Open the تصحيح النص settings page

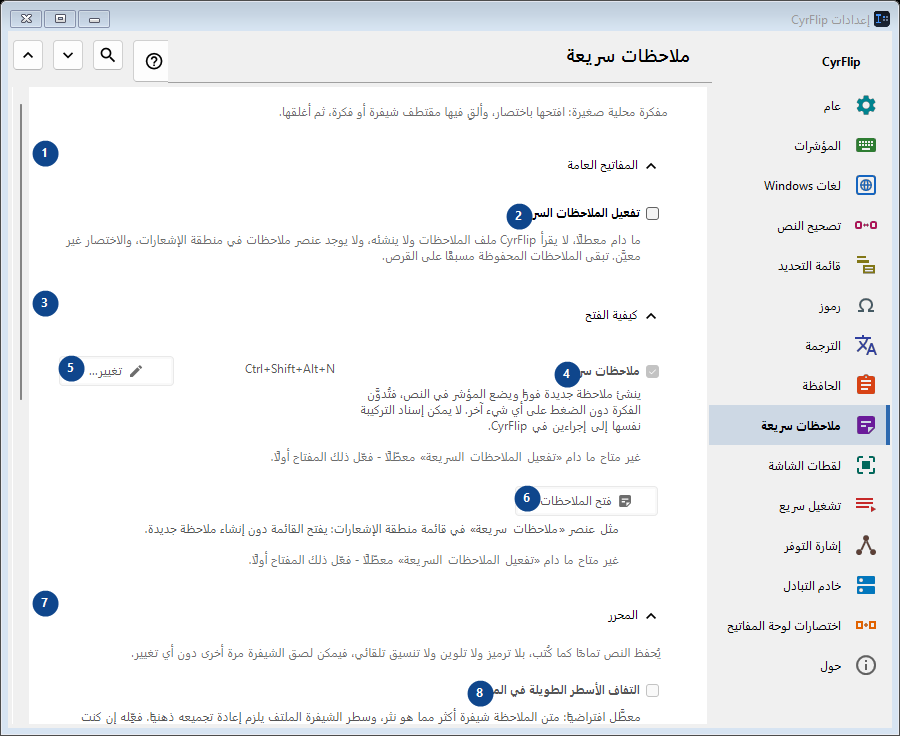pos(799,225)
